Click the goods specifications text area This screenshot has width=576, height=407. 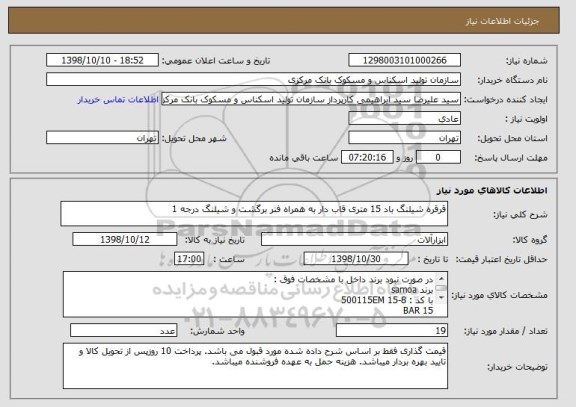pyautogui.click(x=255, y=294)
